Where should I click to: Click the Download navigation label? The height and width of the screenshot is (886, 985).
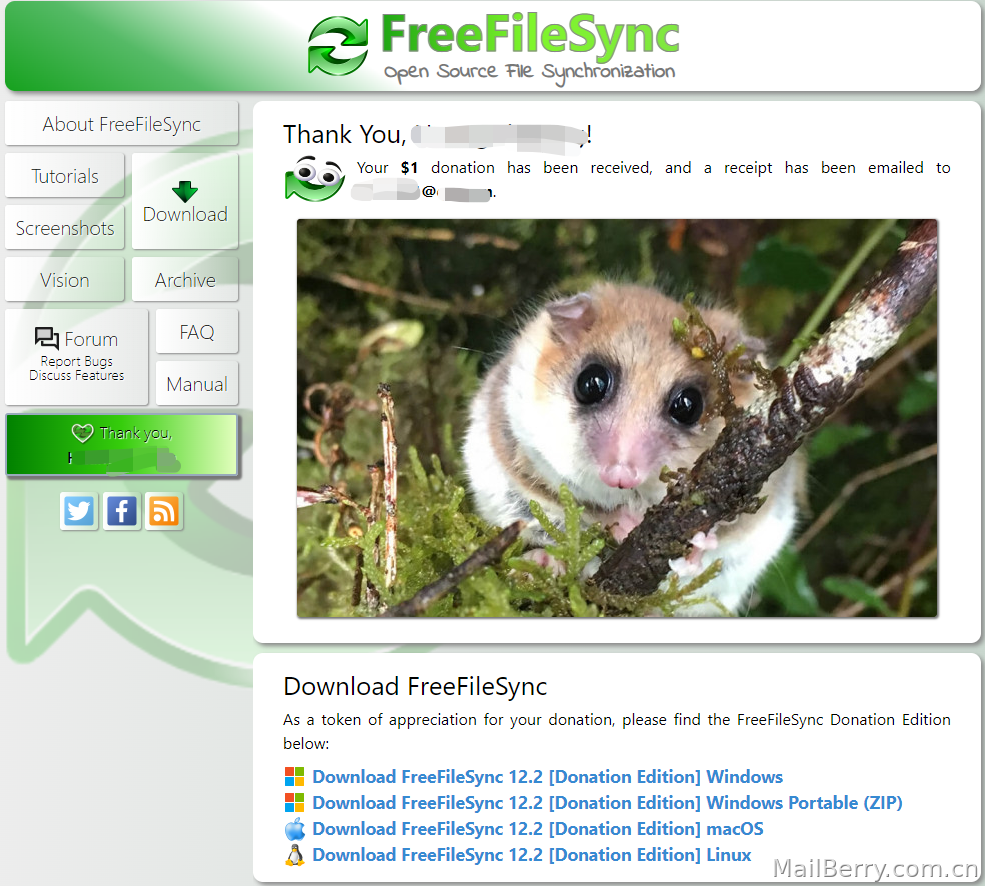click(185, 214)
